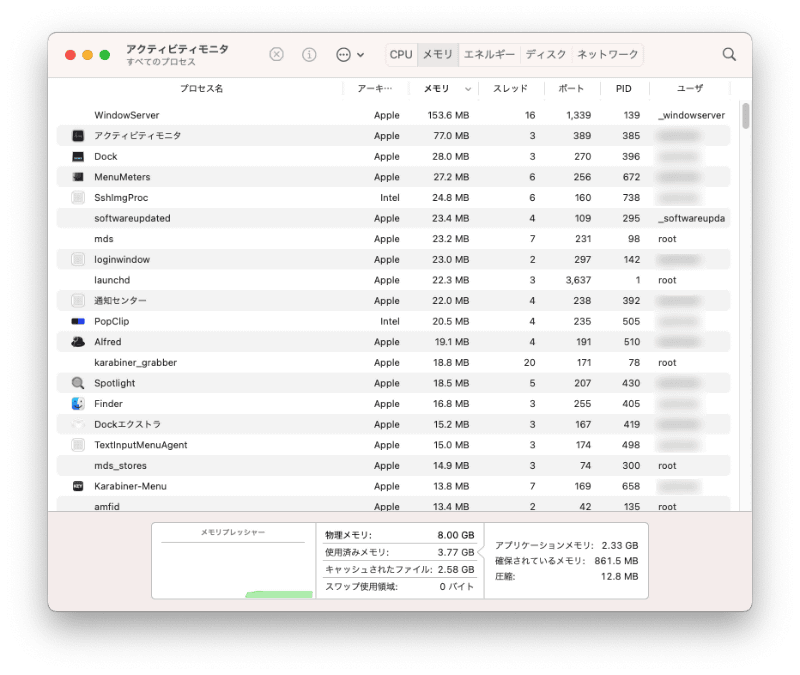Screen dimensions: 800x675
Task: Click the force quit process icon
Action: (x=276, y=54)
